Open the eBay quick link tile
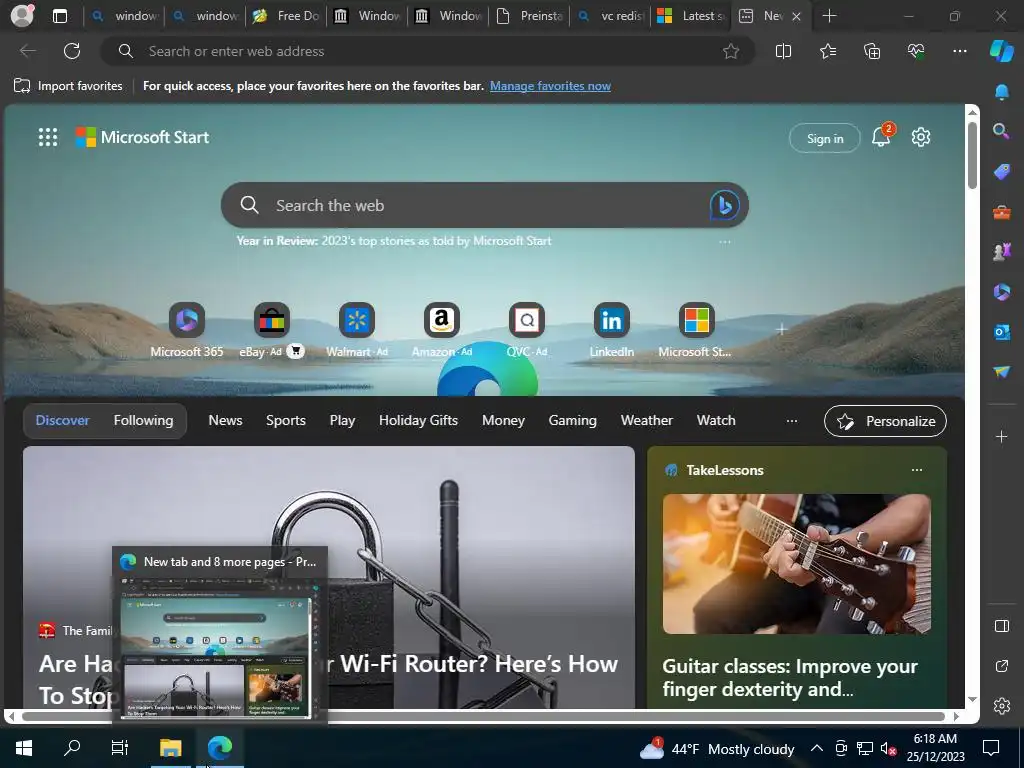1024x768 pixels. [x=271, y=330]
